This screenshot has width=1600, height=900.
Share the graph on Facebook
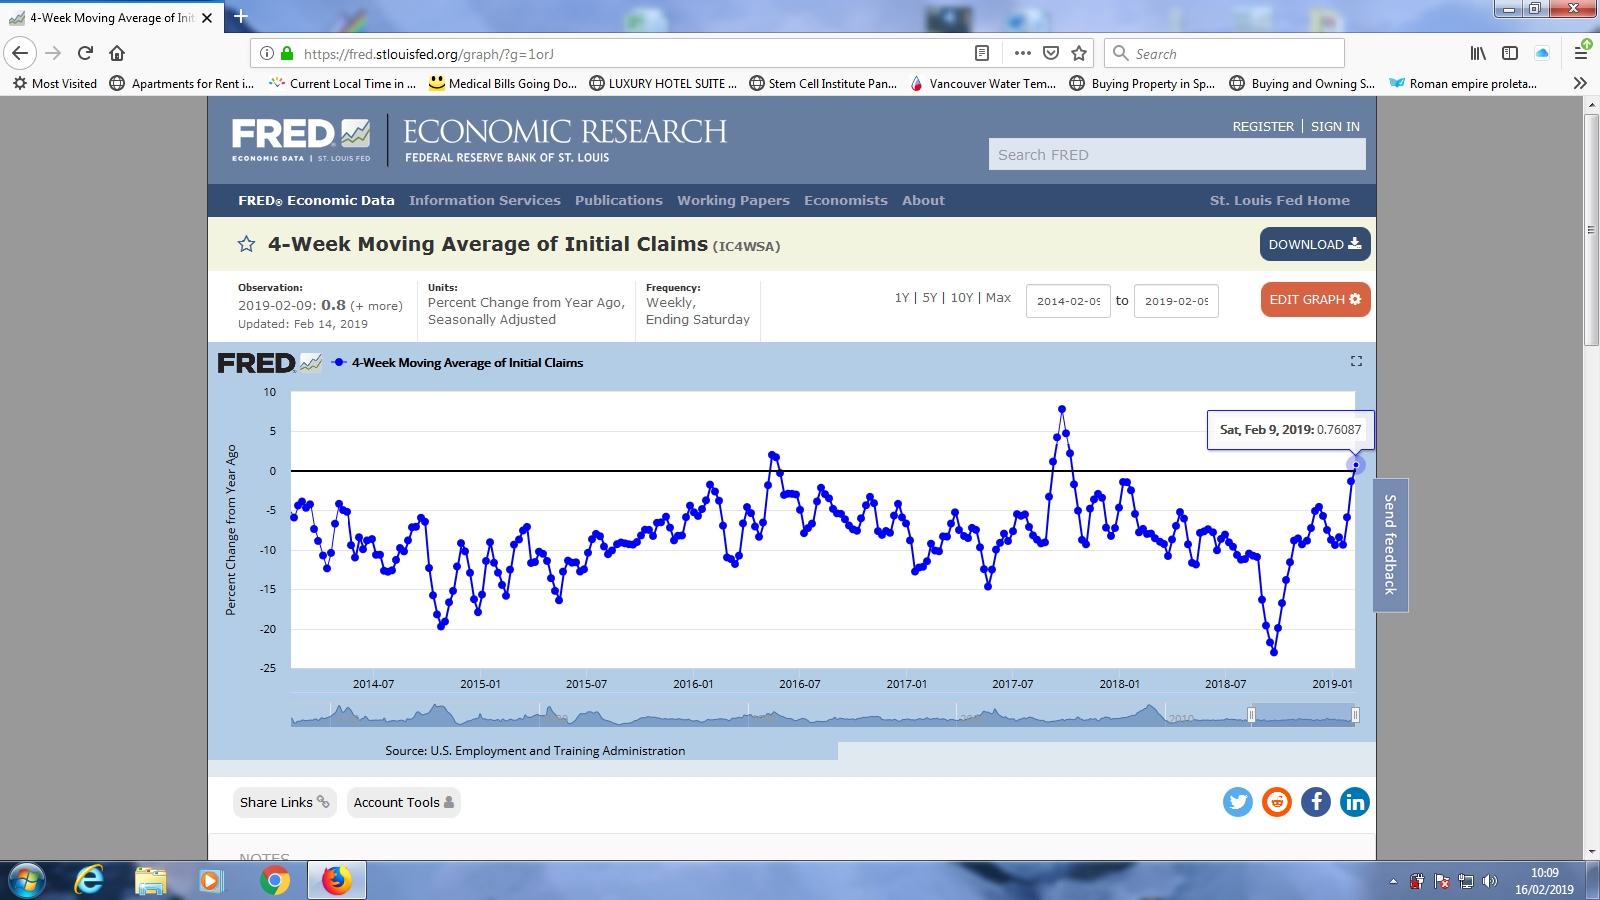[1315, 802]
